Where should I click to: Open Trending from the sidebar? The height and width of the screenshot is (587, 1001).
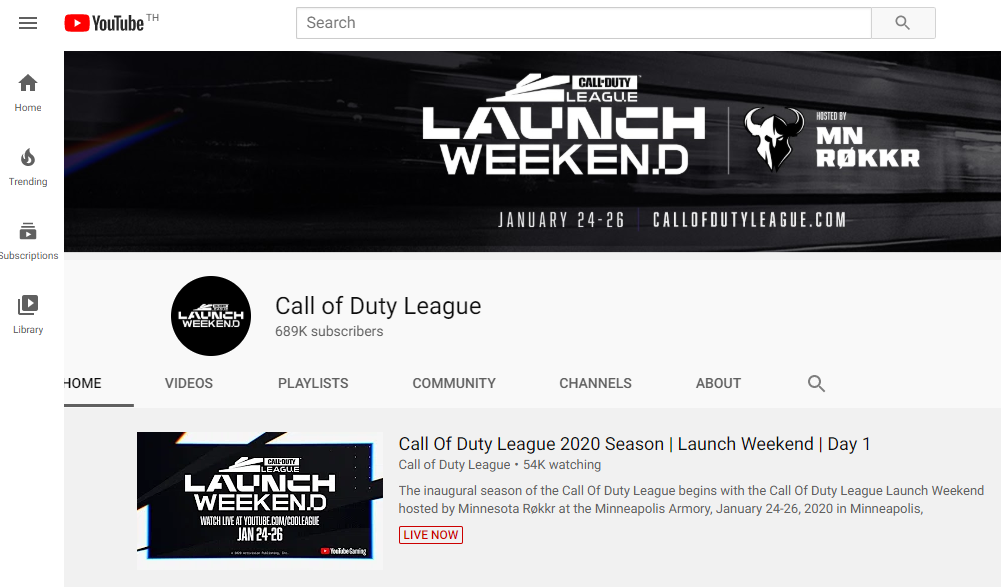(28, 167)
